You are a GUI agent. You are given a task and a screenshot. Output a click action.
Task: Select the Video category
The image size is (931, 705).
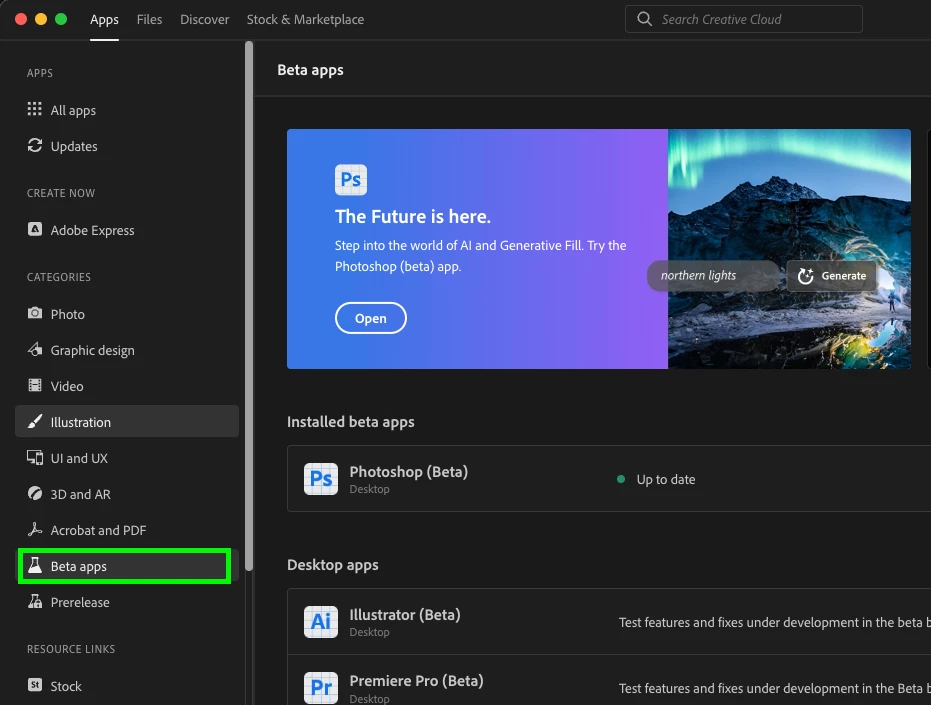pos(126,386)
